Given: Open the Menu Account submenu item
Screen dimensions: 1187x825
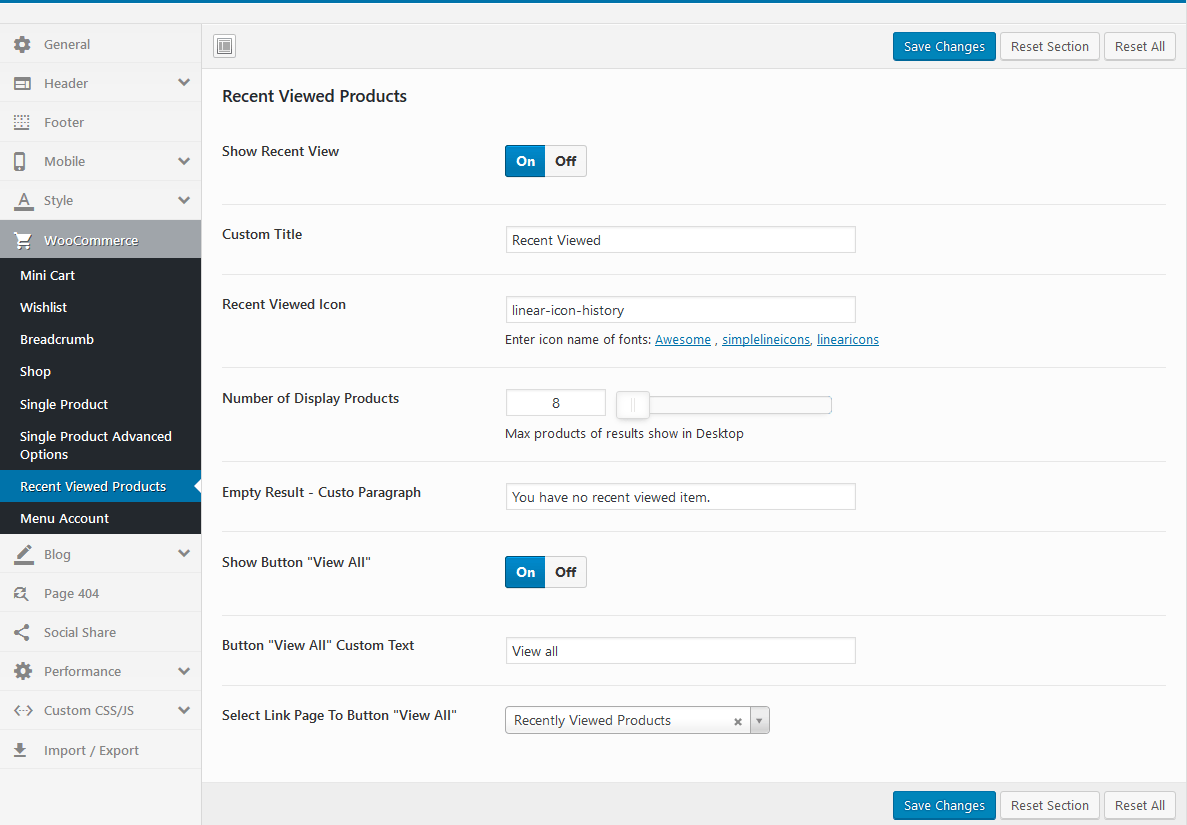Looking at the screenshot, I should [x=101, y=518].
